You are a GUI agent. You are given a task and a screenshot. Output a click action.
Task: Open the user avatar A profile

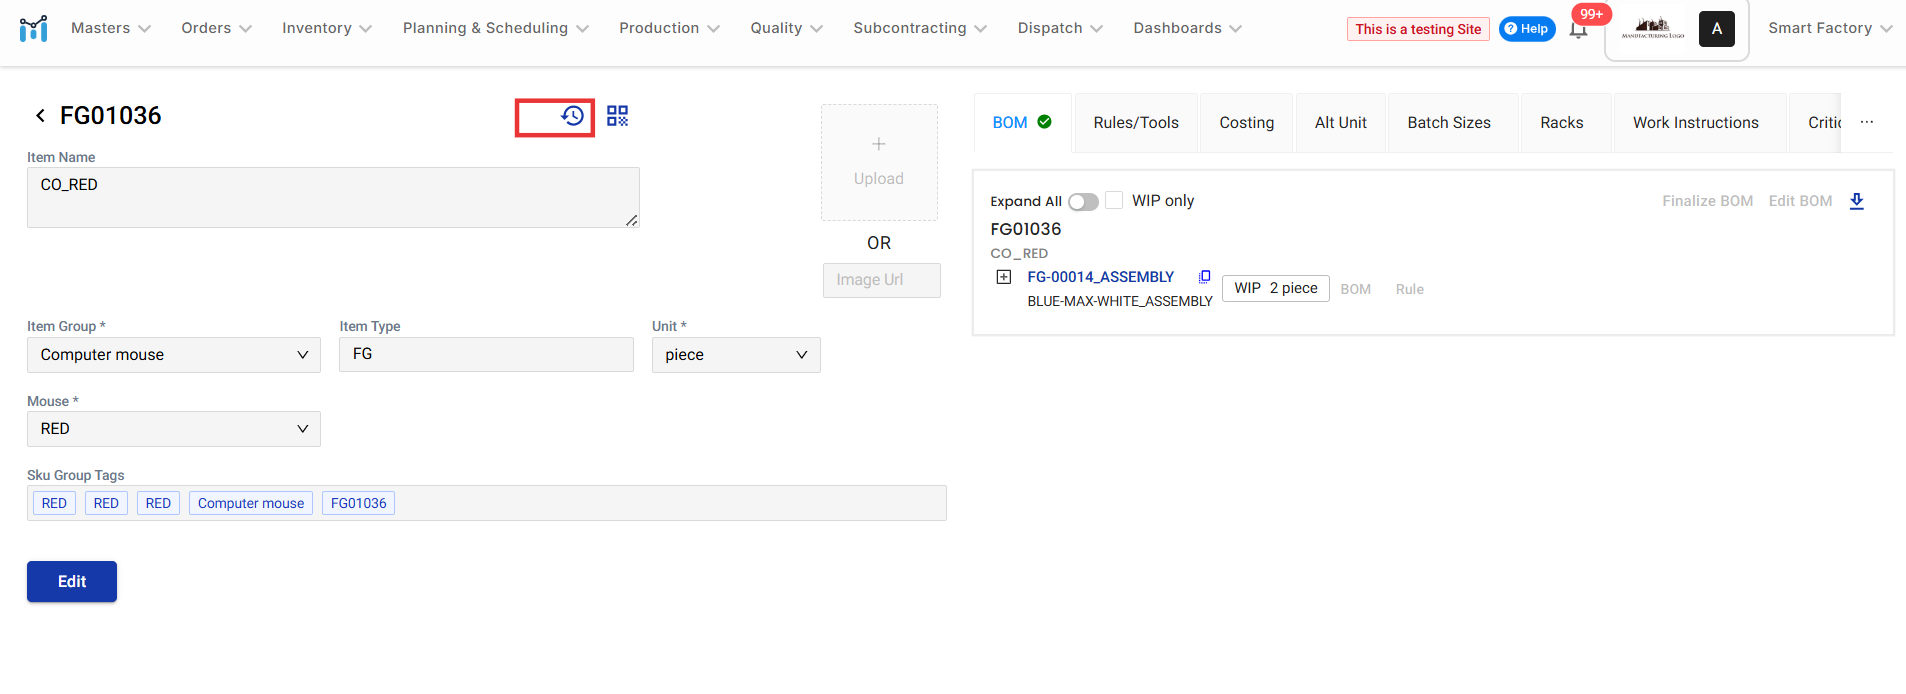click(1716, 29)
